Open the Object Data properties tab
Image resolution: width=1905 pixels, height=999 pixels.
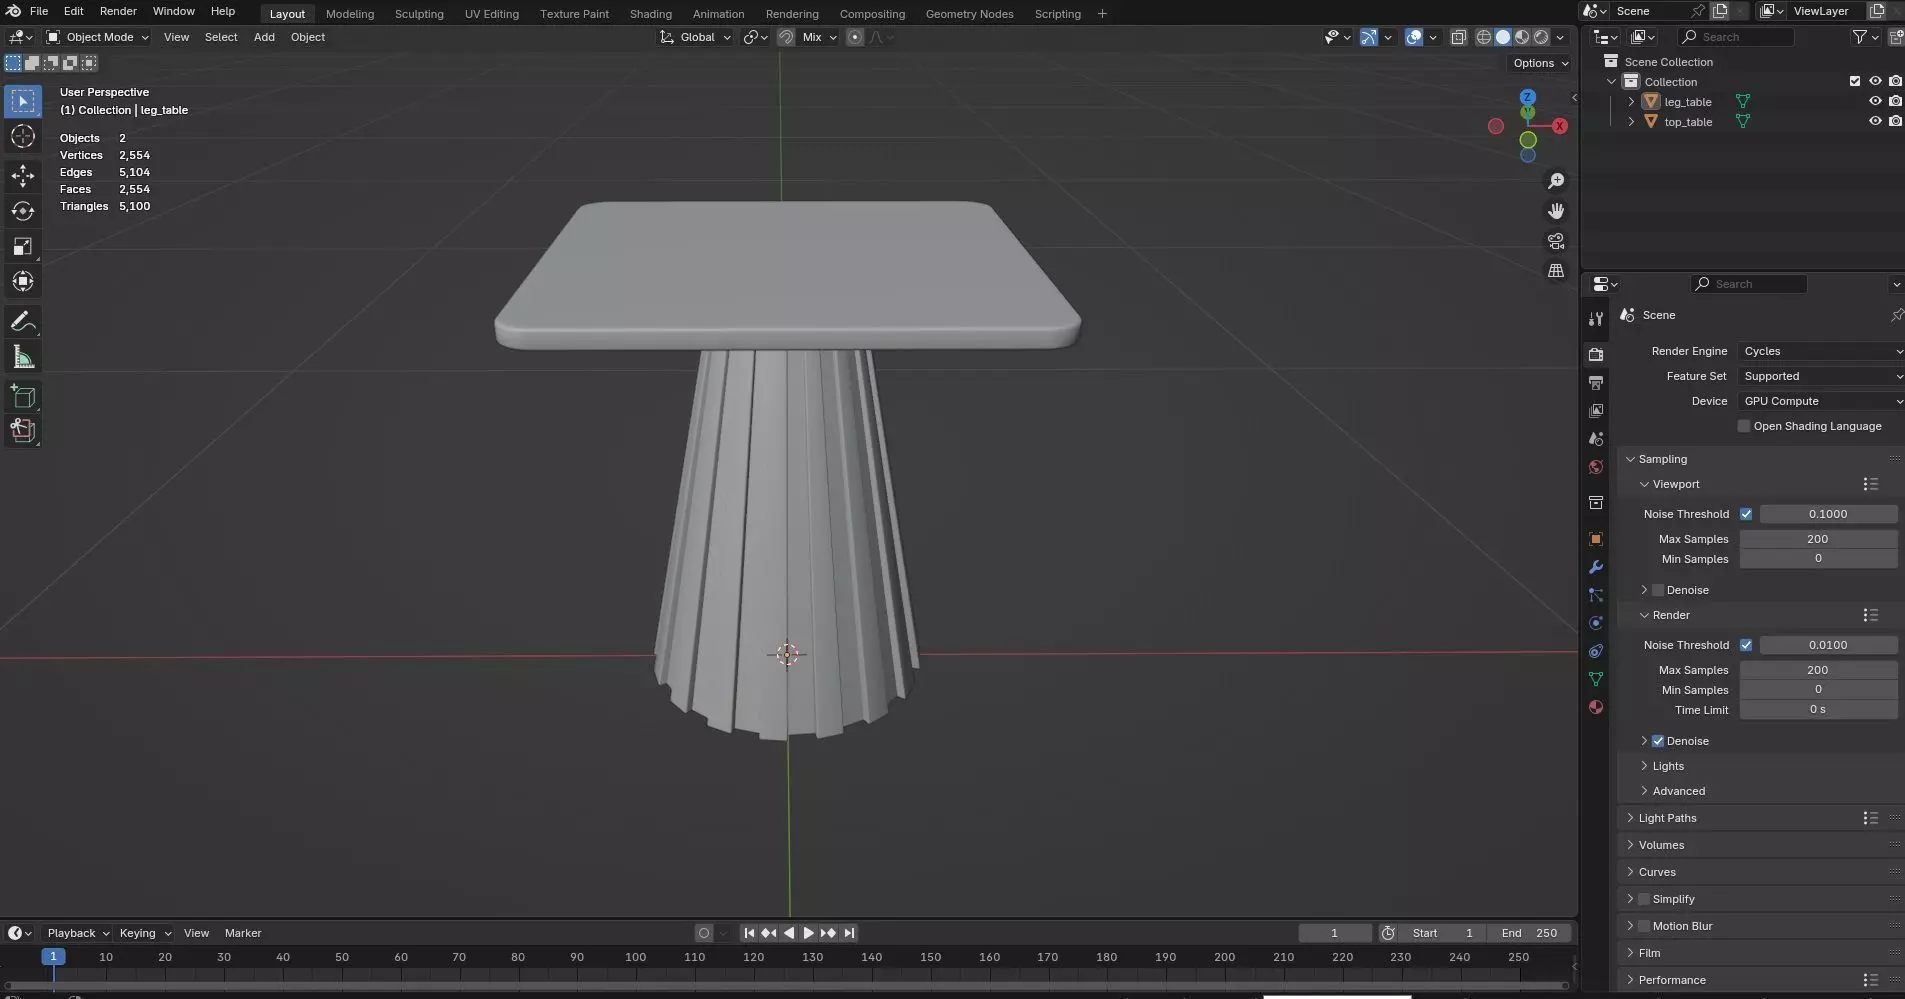1596,679
